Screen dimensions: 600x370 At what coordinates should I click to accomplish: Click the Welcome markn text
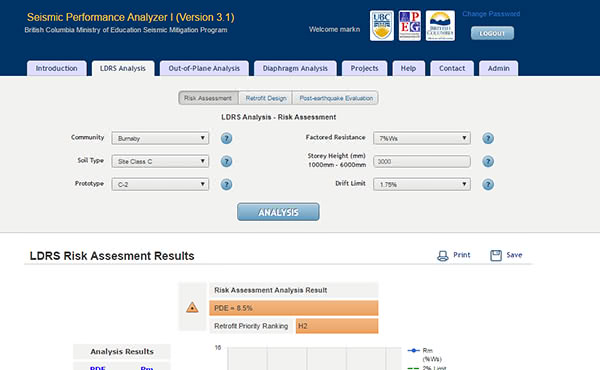click(x=334, y=29)
